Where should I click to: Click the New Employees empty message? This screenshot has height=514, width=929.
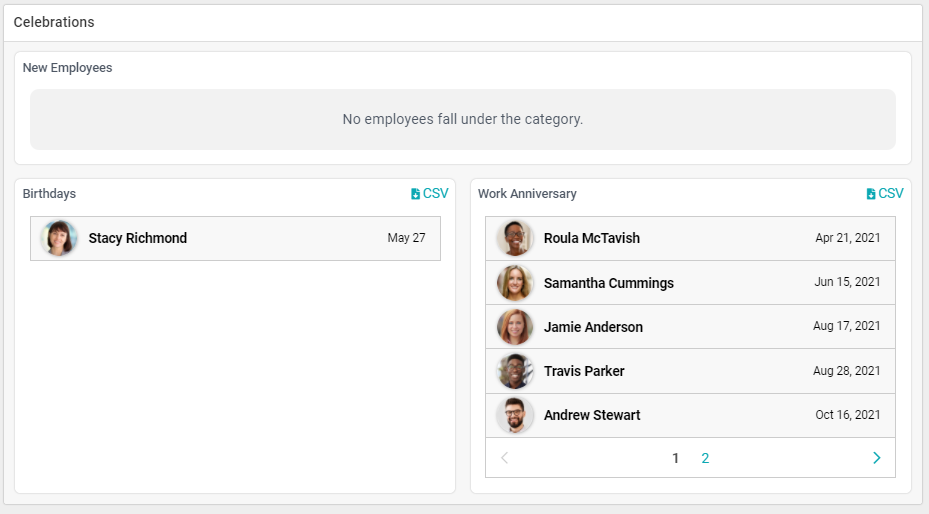point(462,119)
